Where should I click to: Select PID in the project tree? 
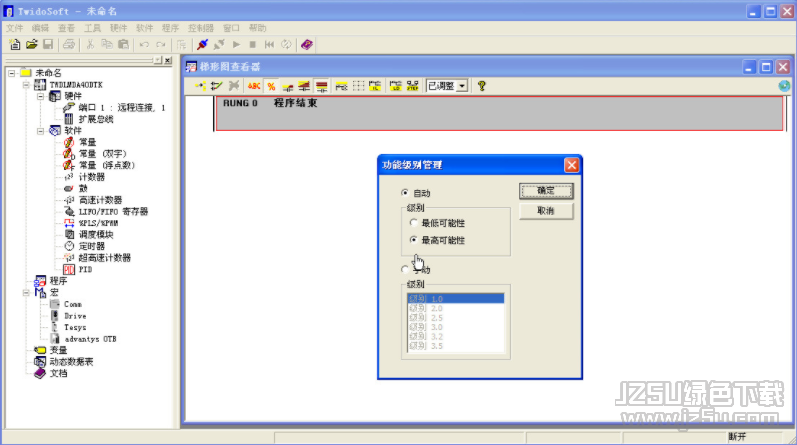85,270
